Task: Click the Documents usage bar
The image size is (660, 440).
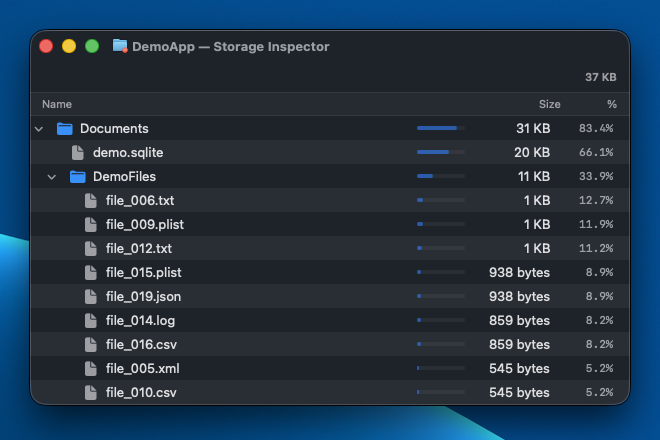Action: click(441, 128)
